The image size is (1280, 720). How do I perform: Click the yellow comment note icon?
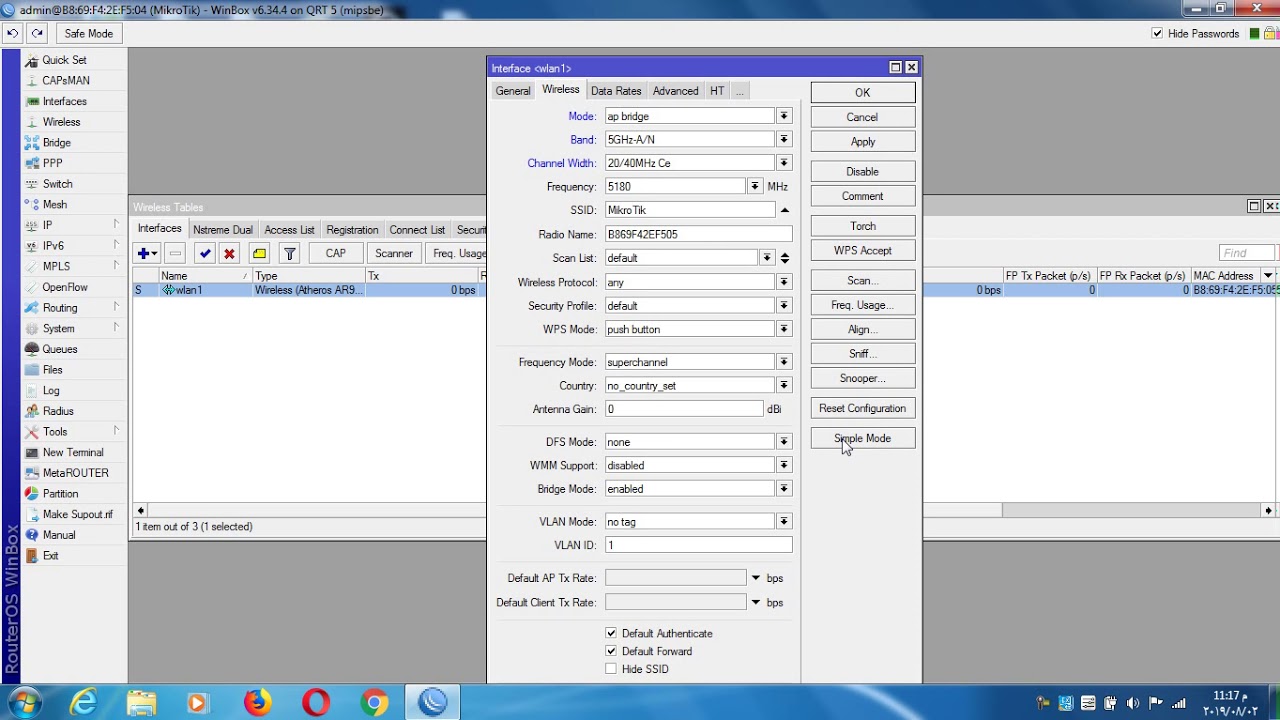pos(260,254)
